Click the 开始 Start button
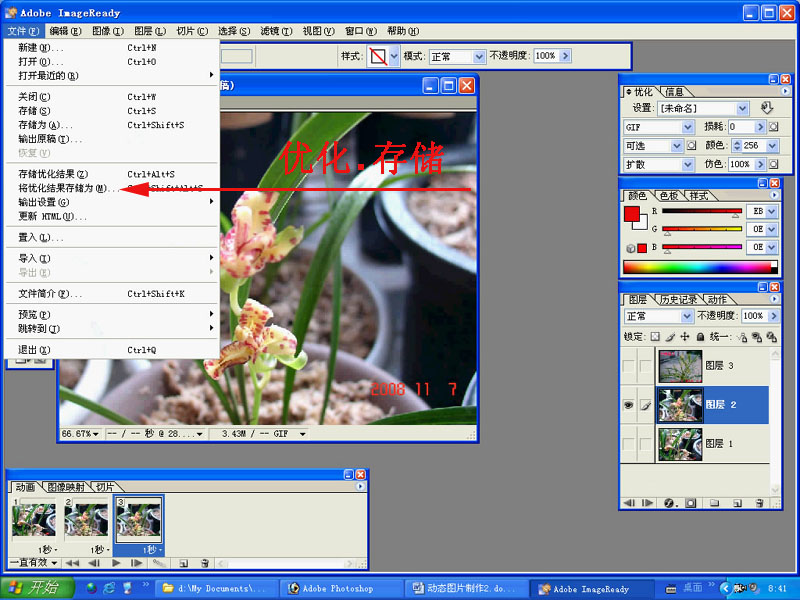 click(37, 588)
